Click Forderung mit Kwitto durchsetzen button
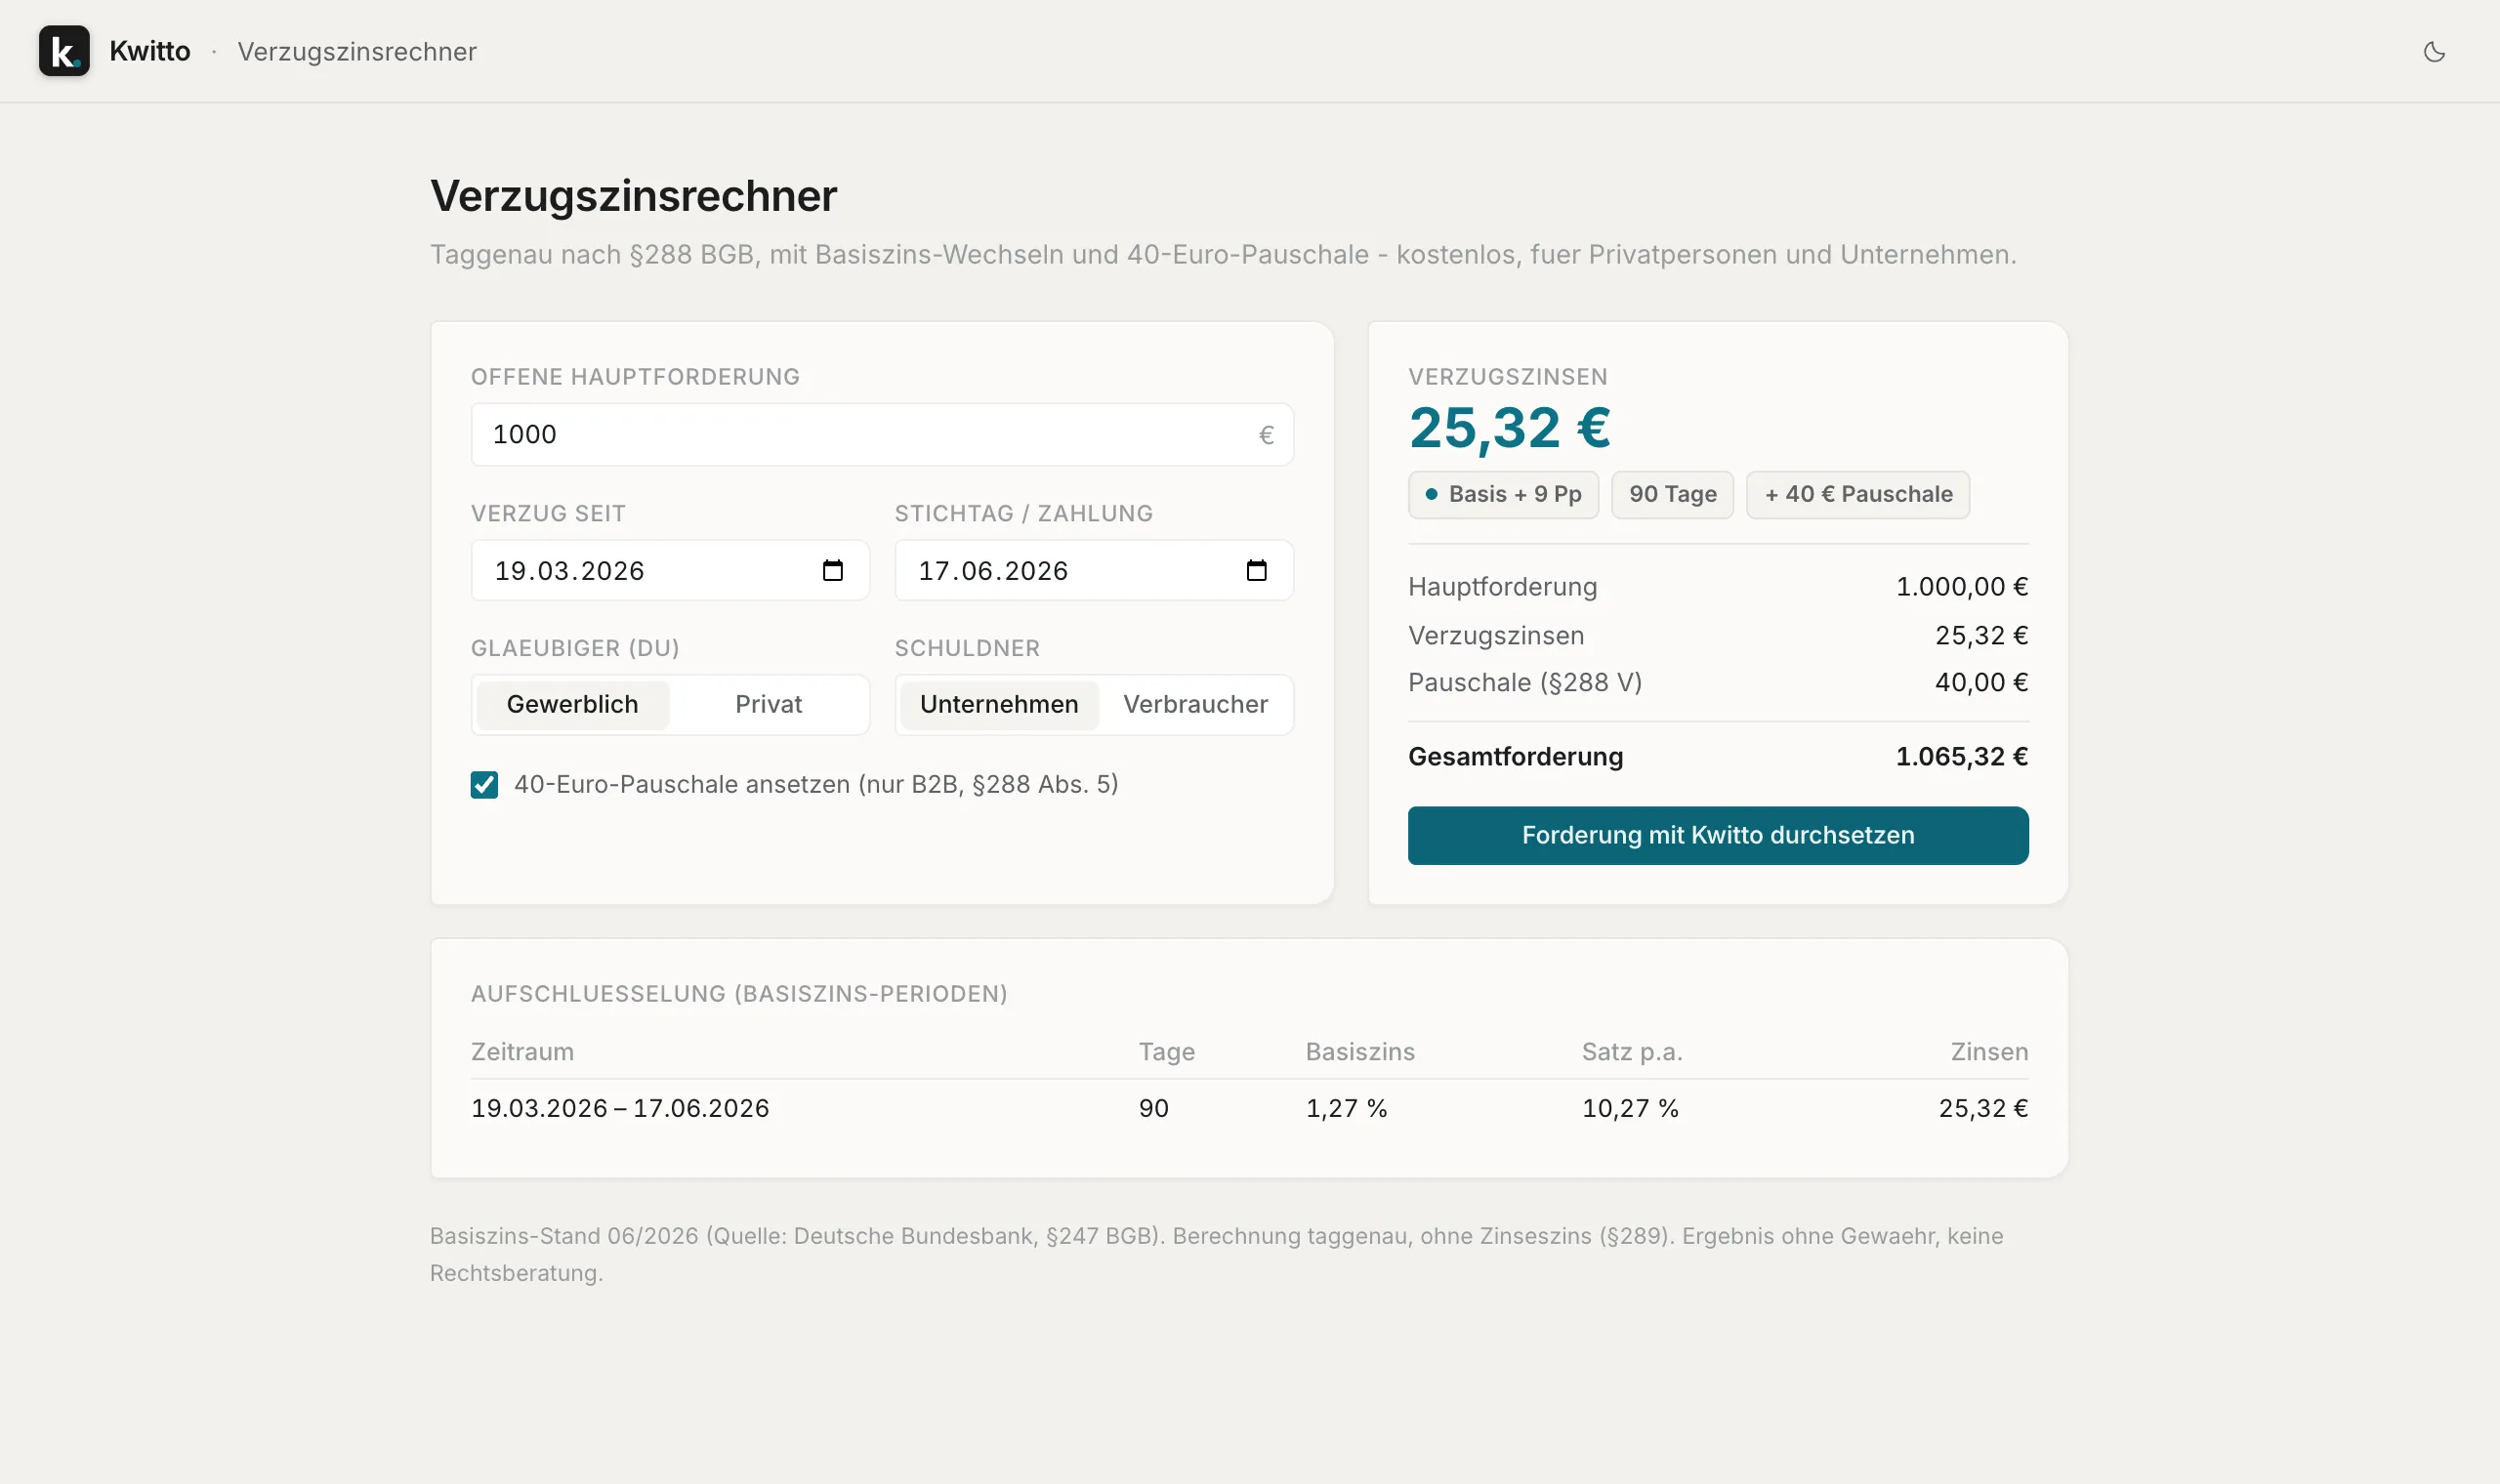This screenshot has width=2500, height=1484. [1718, 835]
